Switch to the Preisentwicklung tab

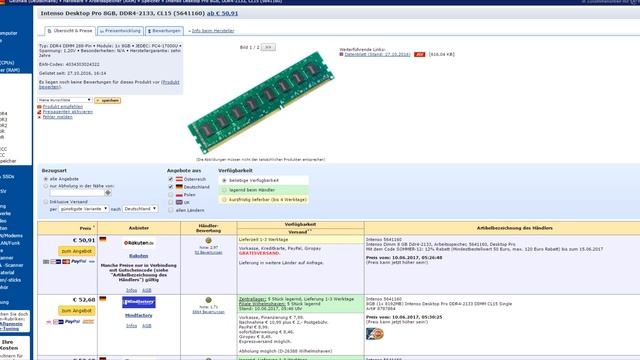point(120,31)
